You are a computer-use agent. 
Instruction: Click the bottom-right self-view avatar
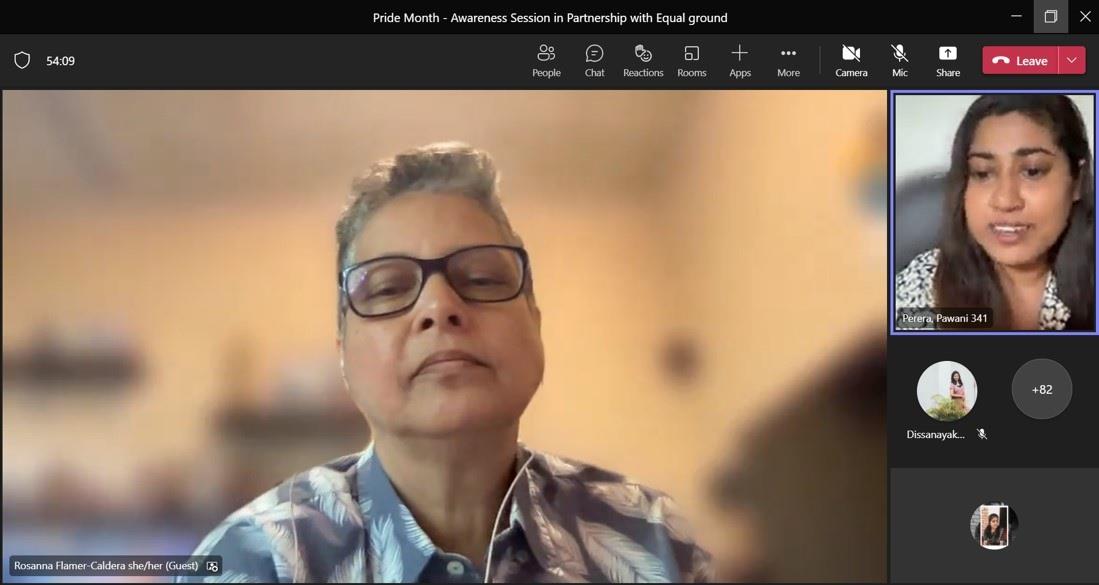pyautogui.click(x=993, y=526)
